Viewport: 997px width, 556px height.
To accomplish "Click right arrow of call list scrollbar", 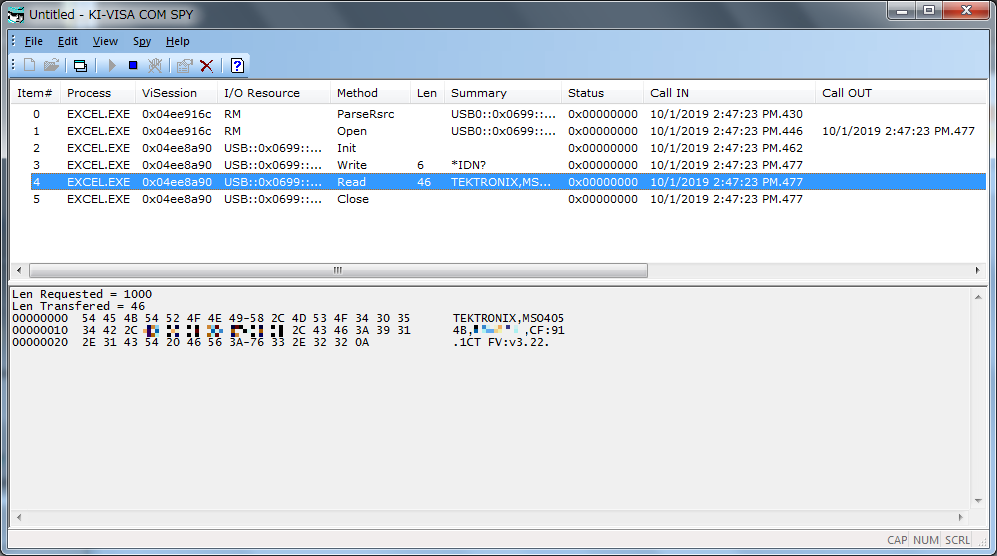I will 978,271.
